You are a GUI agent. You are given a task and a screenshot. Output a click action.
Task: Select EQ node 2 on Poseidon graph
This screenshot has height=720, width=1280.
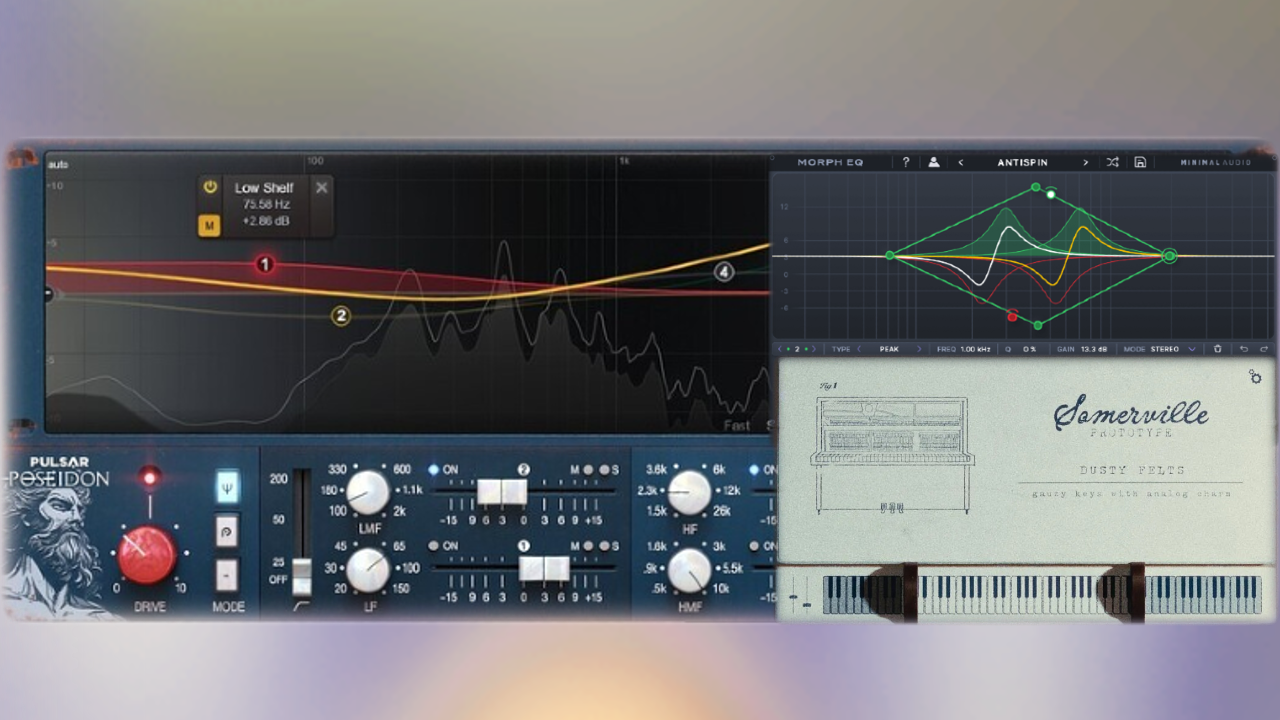pyautogui.click(x=341, y=316)
